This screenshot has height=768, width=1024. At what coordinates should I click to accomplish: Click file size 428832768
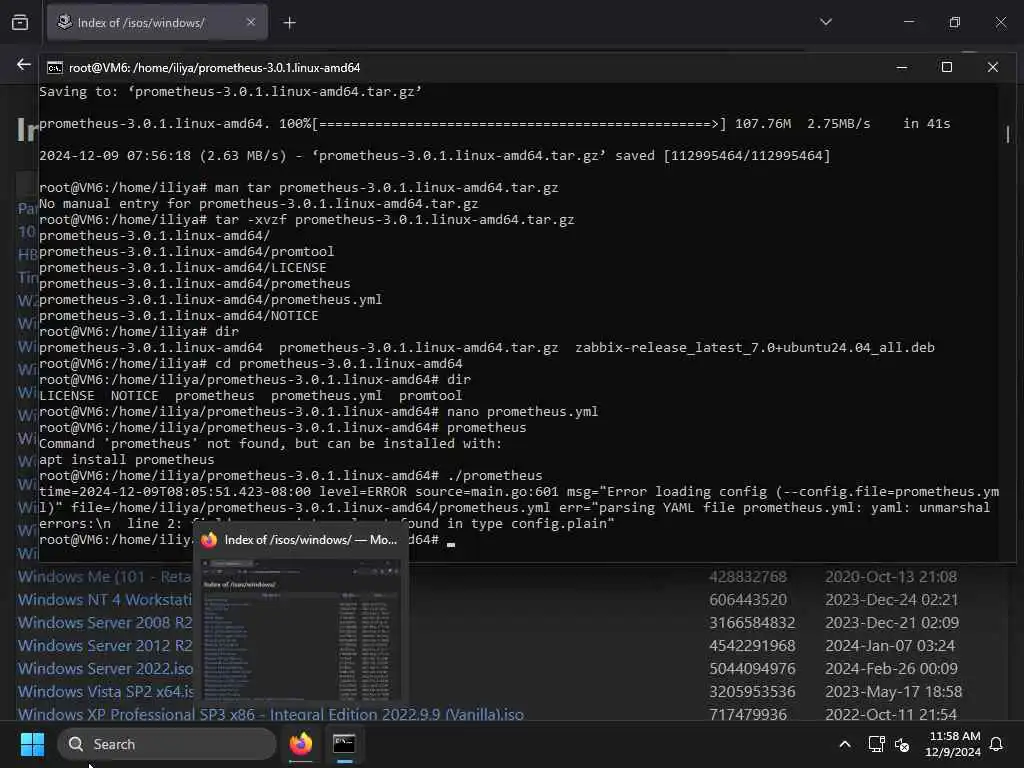tap(748, 577)
